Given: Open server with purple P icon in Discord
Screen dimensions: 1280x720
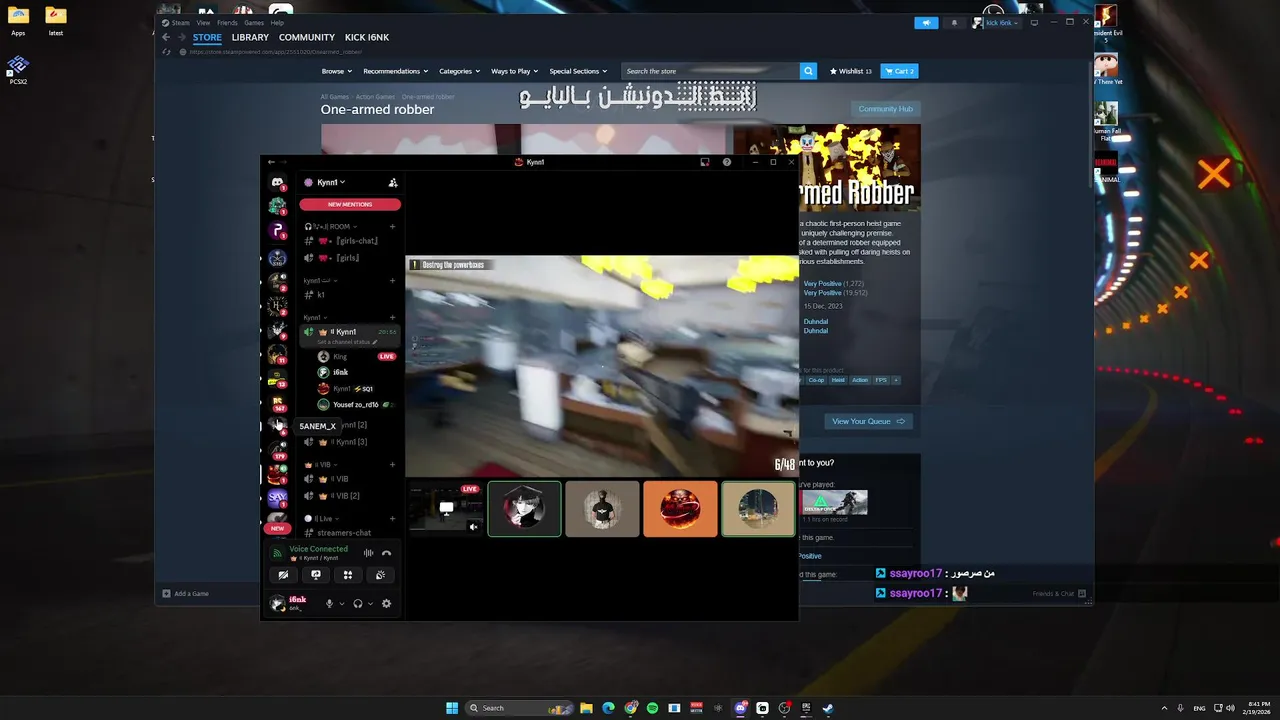Looking at the screenshot, I should (277, 231).
